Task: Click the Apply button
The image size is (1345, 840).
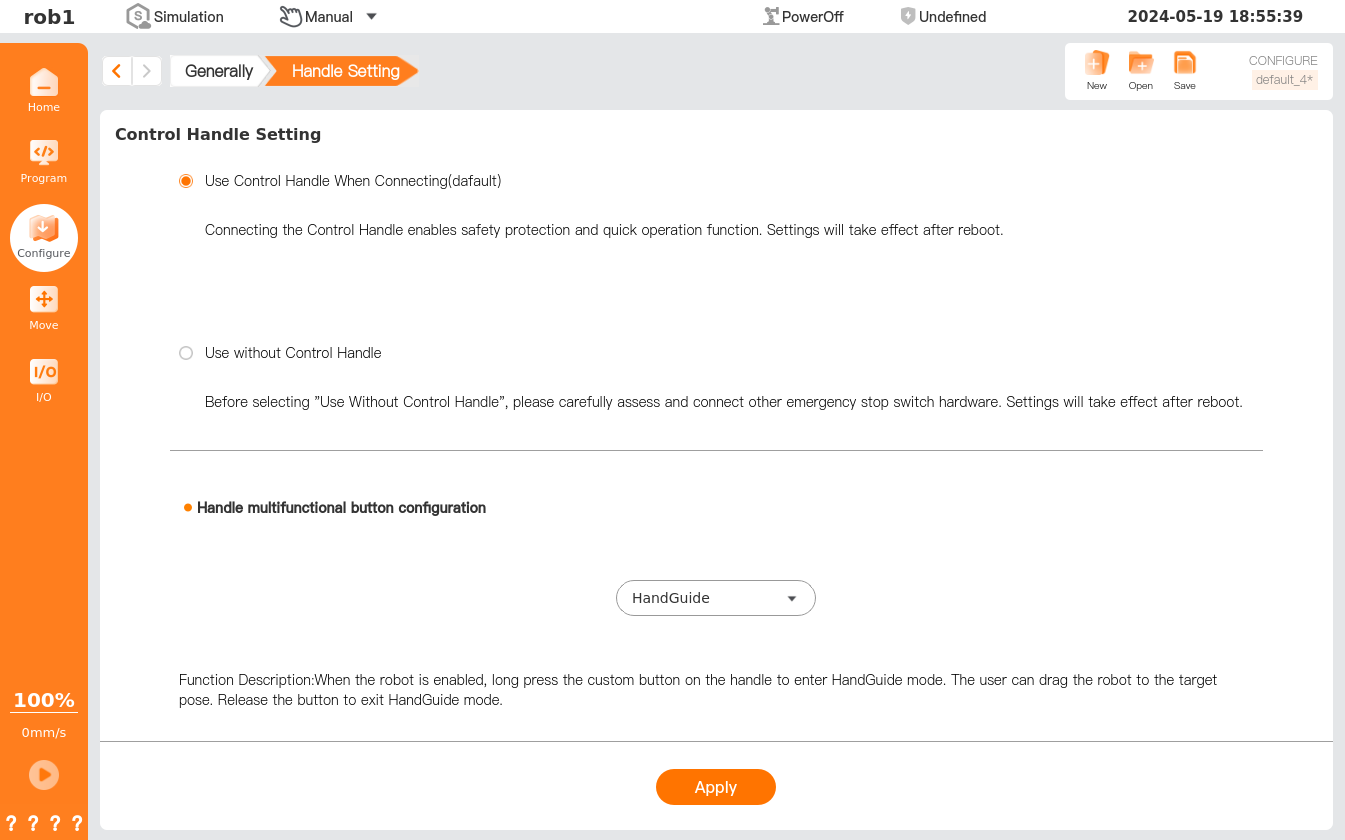Action: [715, 787]
